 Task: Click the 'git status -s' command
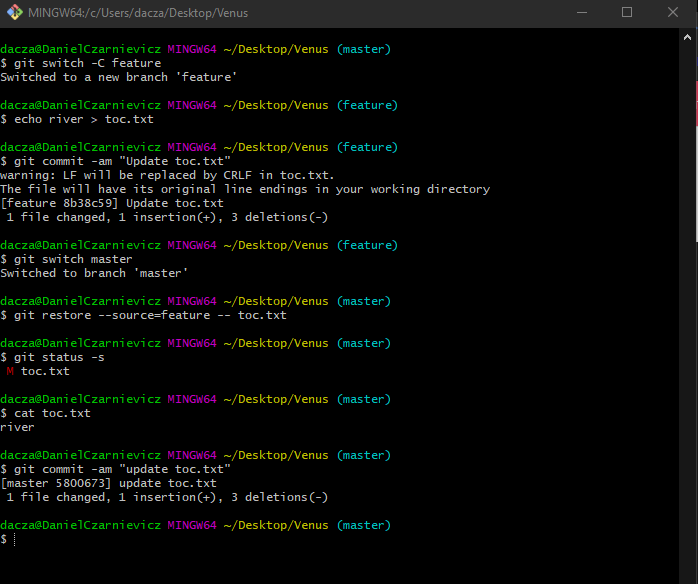click(x=62, y=357)
